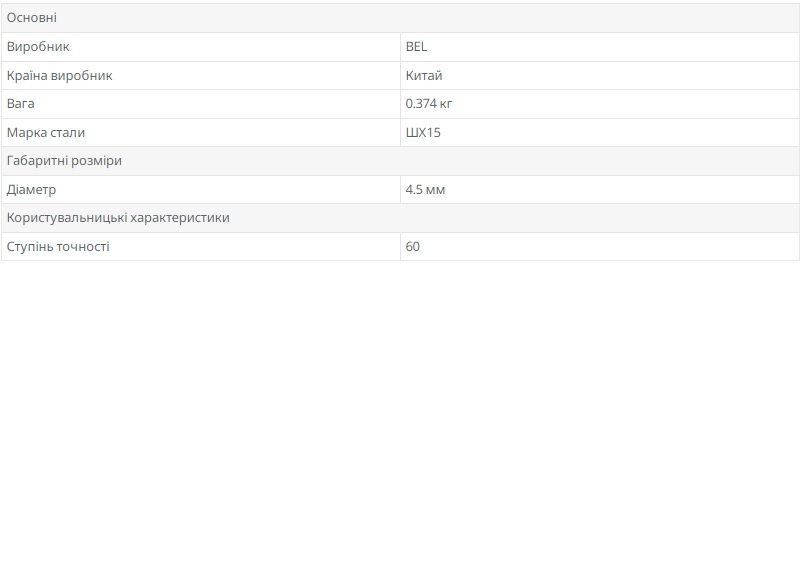Click the 0.374 weight number
This screenshot has width=803, height=566.
(421, 104)
